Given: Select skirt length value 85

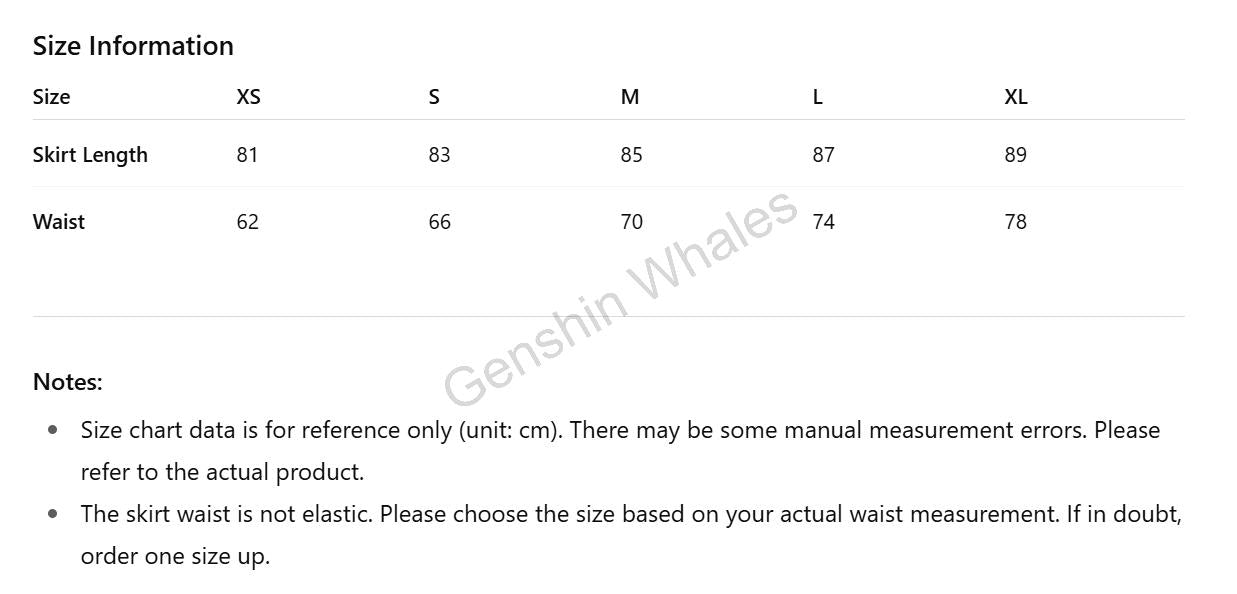Looking at the screenshot, I should pyautogui.click(x=632, y=155).
